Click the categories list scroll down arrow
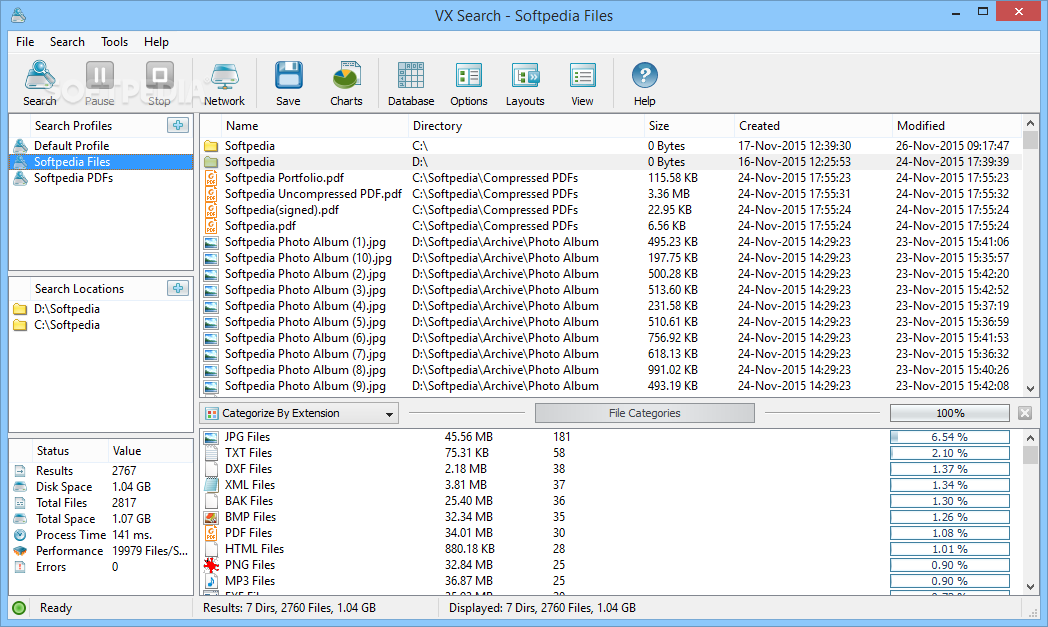Image resolution: width=1048 pixels, height=627 pixels. click(1030, 586)
